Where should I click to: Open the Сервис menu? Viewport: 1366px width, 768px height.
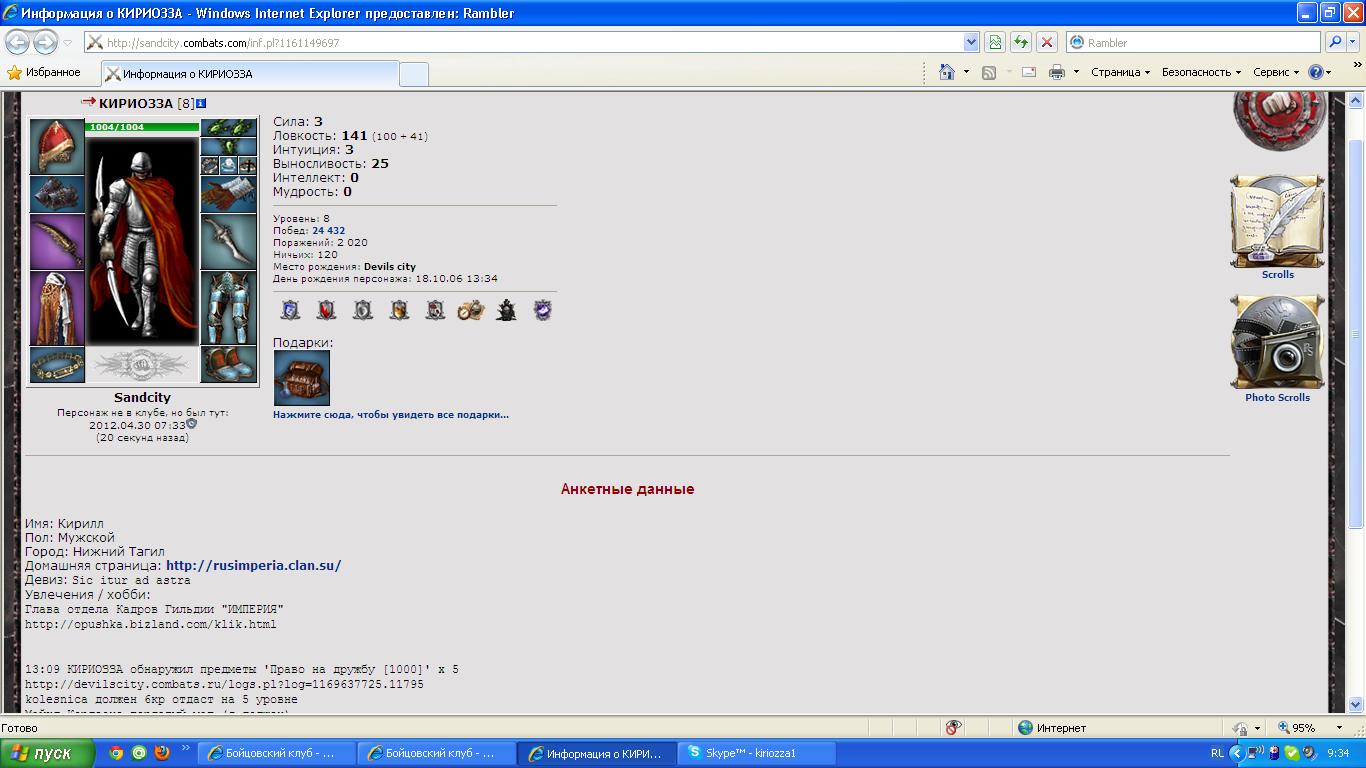(1276, 72)
